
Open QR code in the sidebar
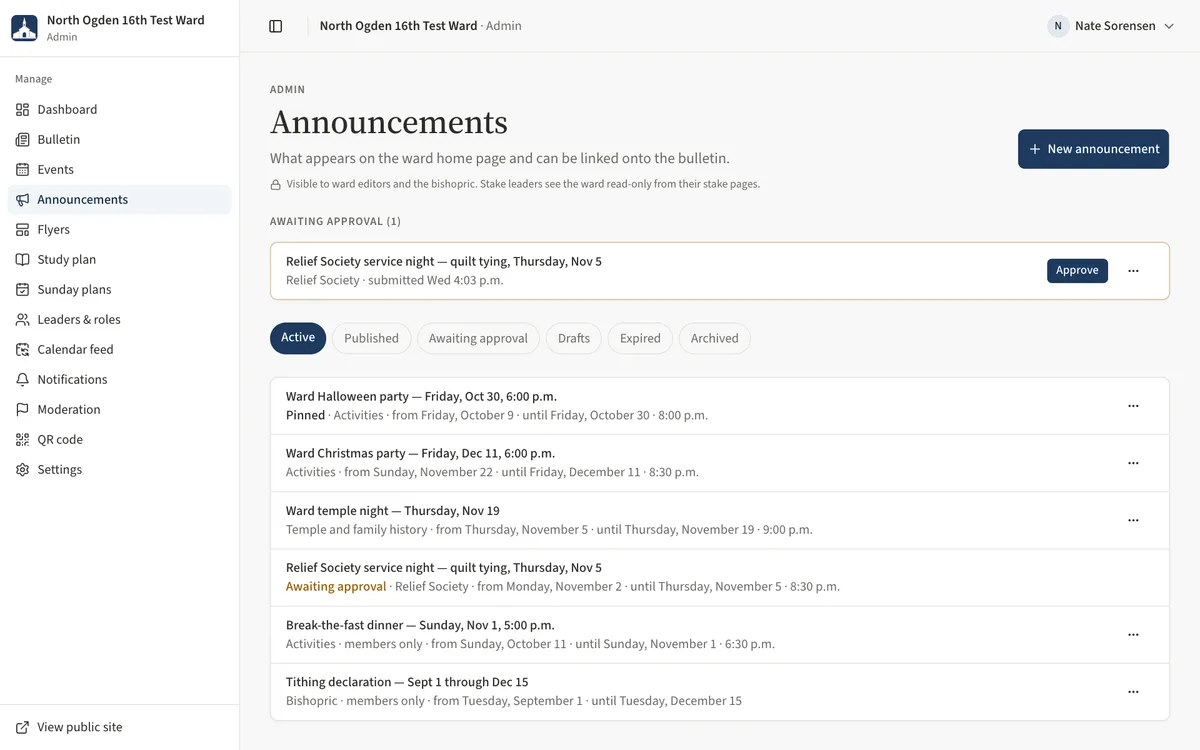(x=119, y=440)
